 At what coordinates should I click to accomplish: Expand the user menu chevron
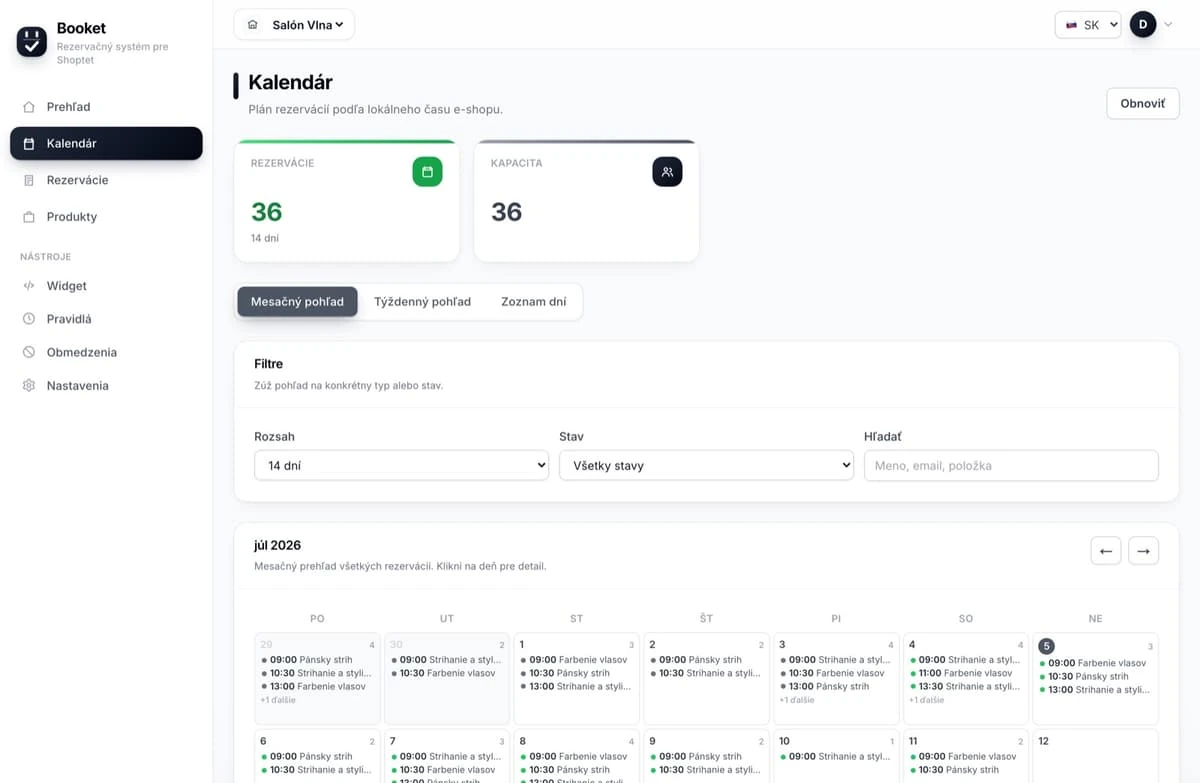pos(1168,25)
